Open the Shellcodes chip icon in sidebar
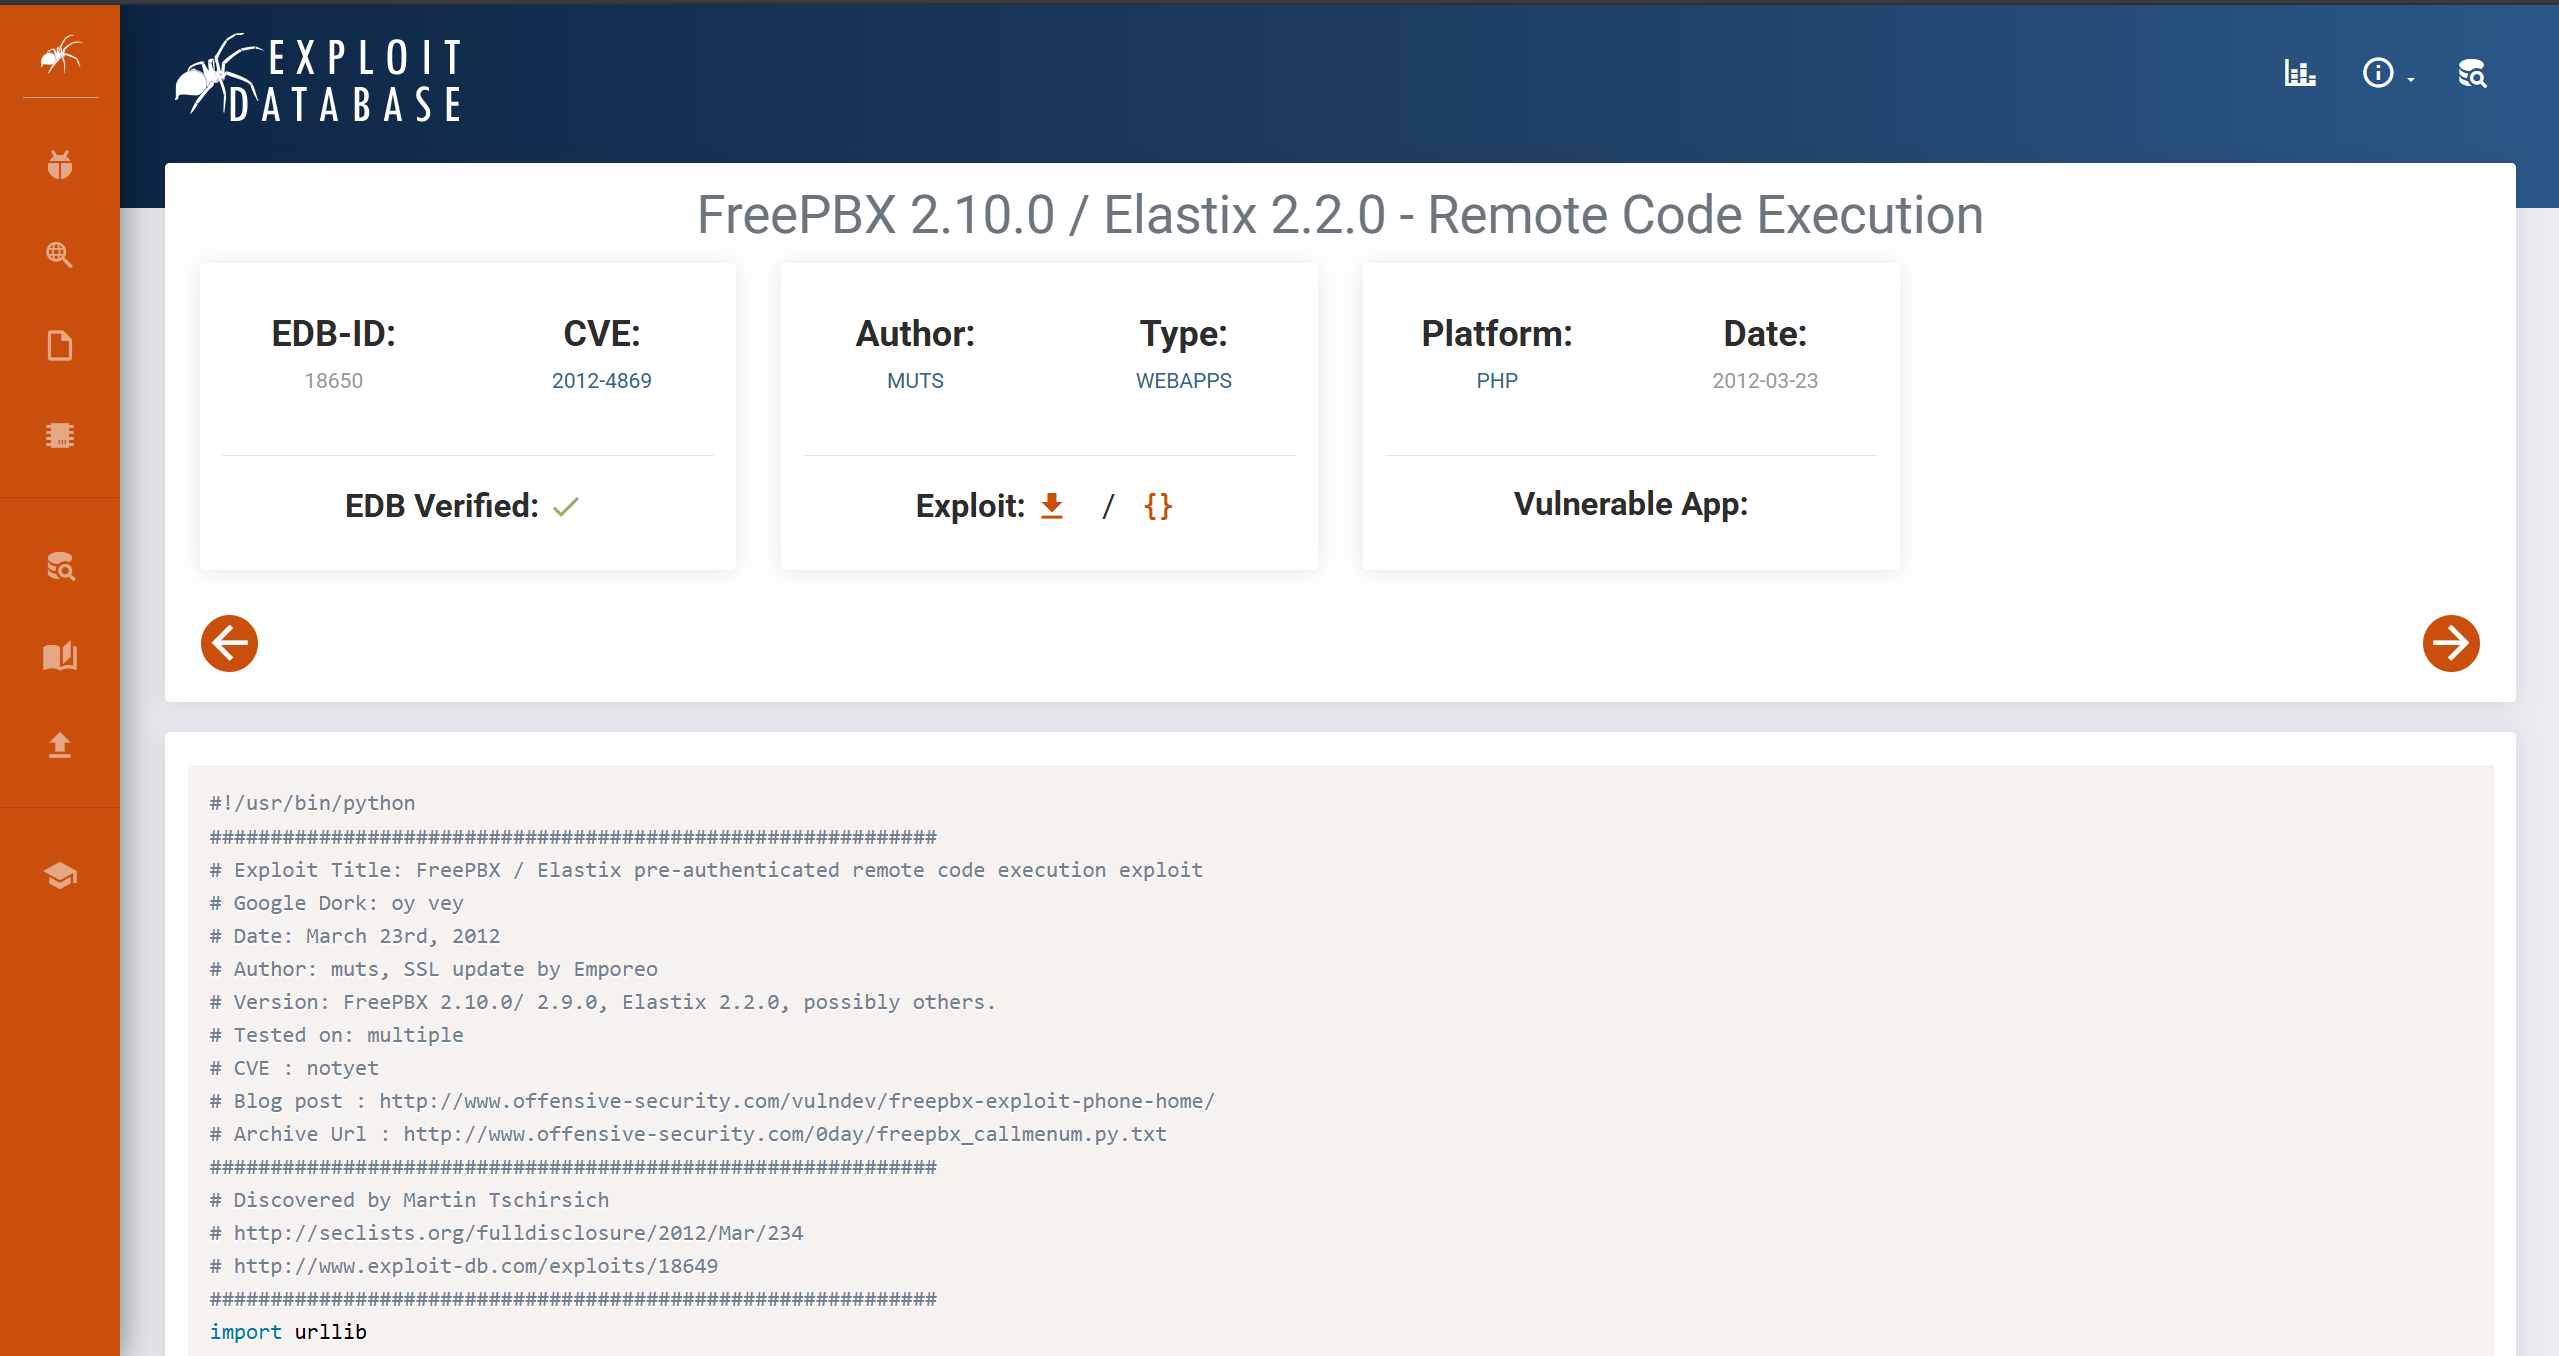The height and width of the screenshot is (1356, 2559). 60,435
